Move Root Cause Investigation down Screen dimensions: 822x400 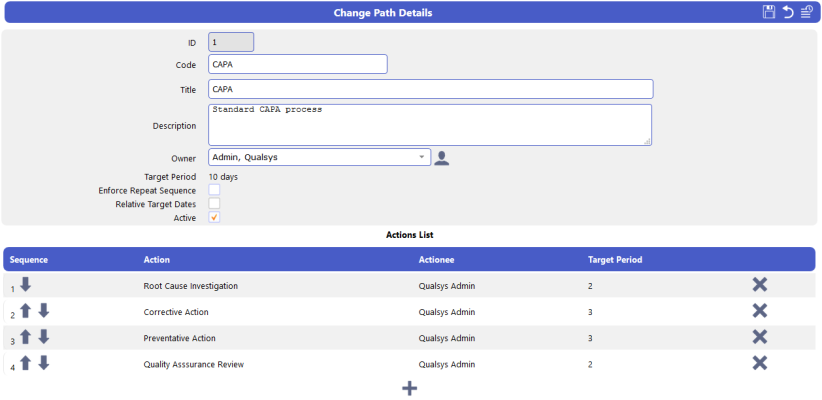[x=25, y=285]
